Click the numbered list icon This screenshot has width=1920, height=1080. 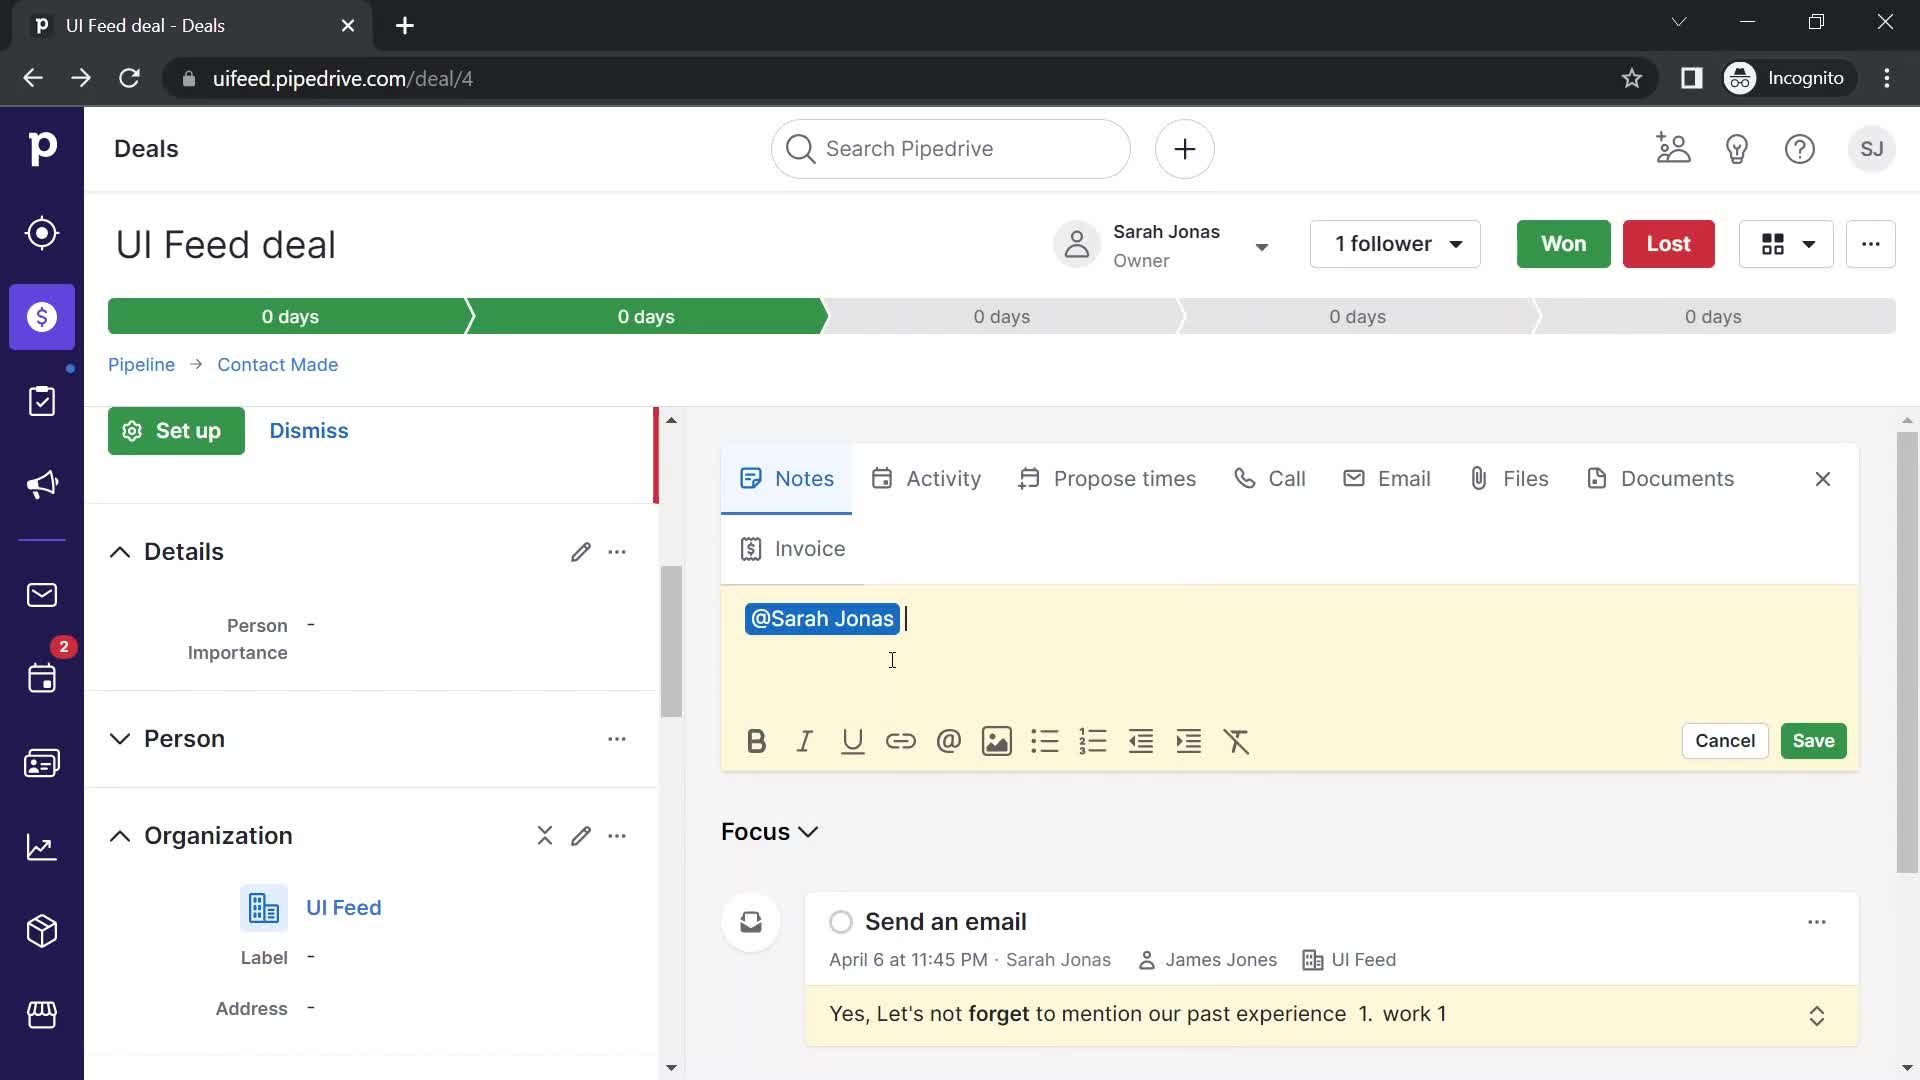click(1093, 740)
